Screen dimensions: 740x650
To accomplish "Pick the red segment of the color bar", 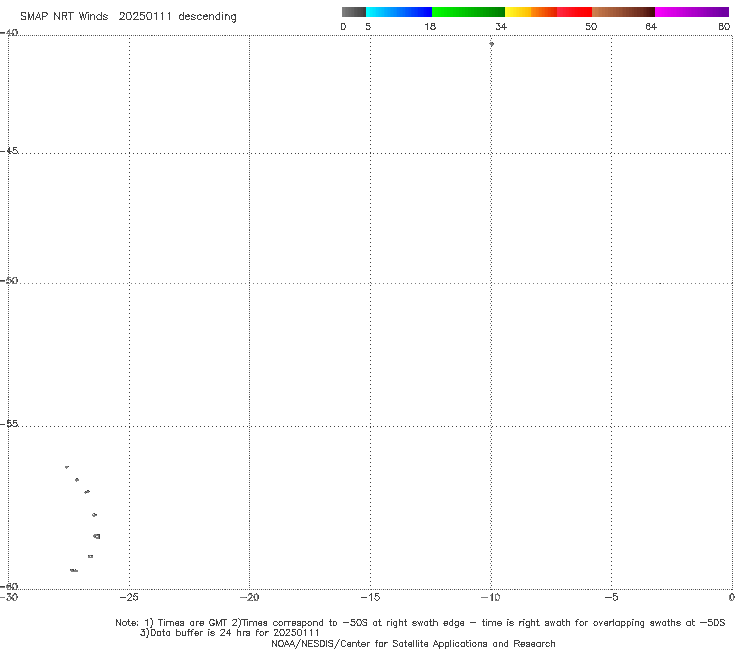I will coord(574,12).
